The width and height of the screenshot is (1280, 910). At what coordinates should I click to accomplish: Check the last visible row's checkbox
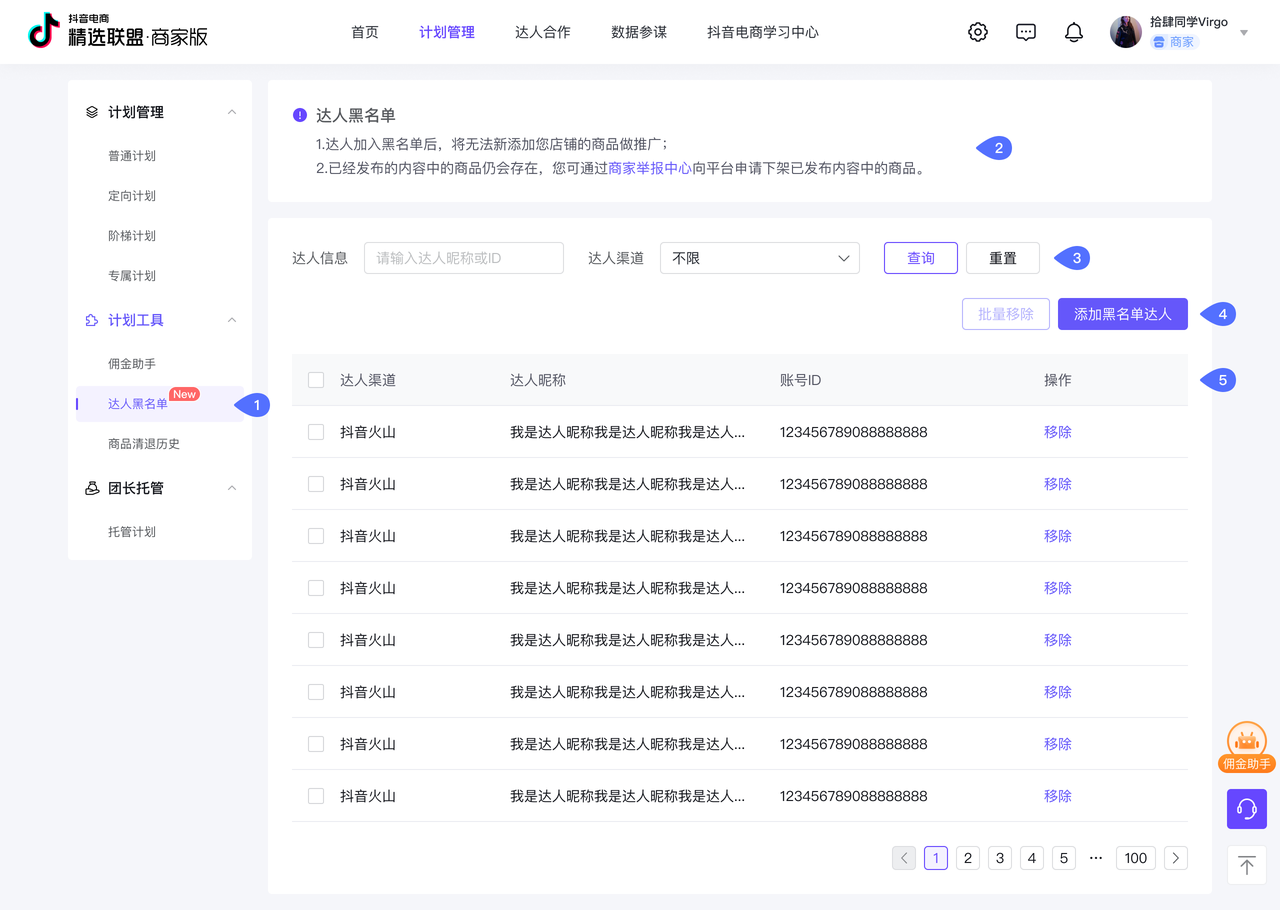pos(316,795)
